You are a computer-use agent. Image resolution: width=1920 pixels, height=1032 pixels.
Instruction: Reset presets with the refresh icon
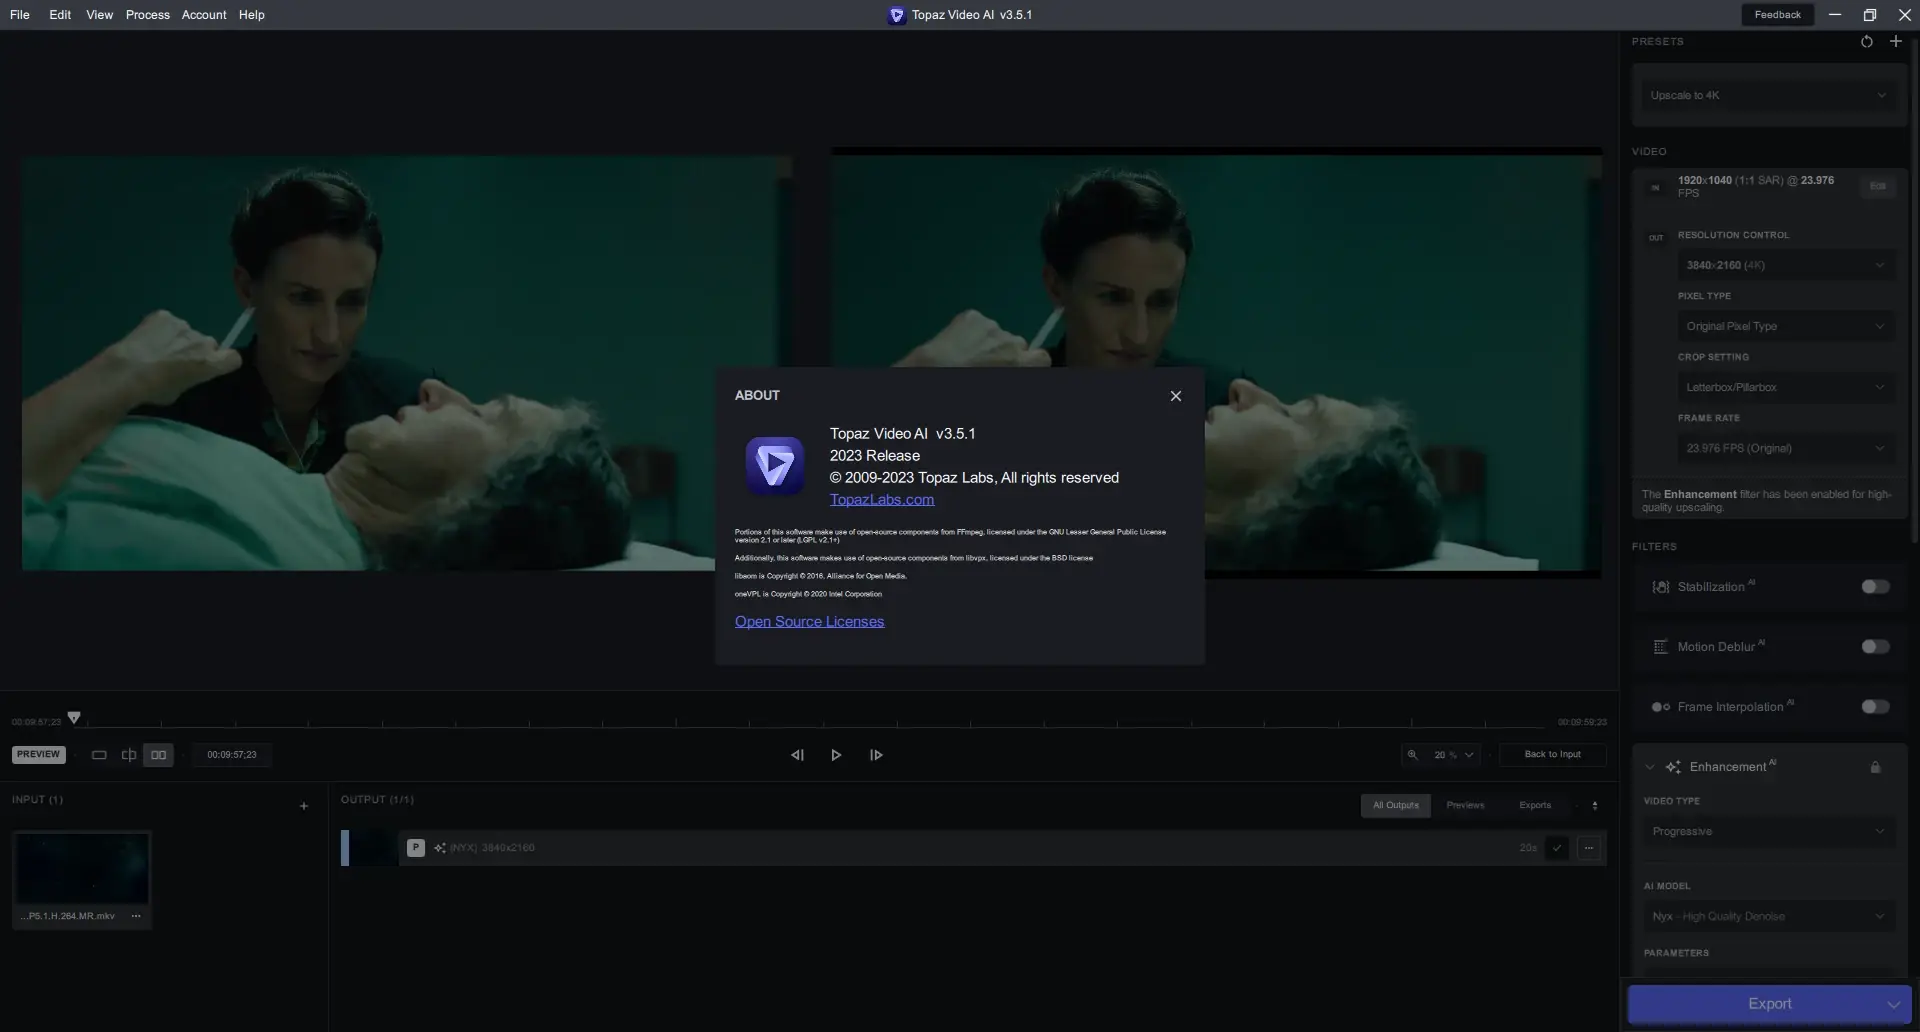tap(1866, 42)
